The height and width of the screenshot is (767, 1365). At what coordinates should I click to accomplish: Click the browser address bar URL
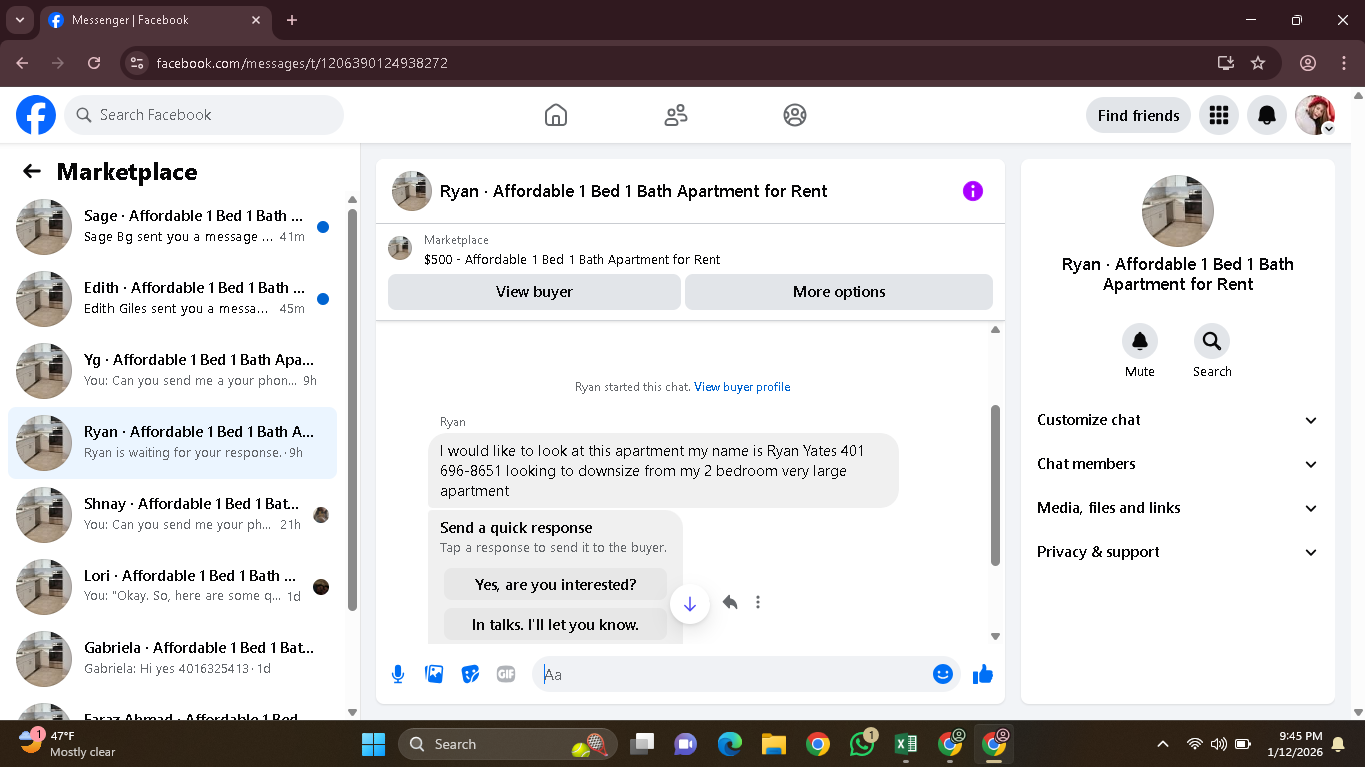coord(302,63)
